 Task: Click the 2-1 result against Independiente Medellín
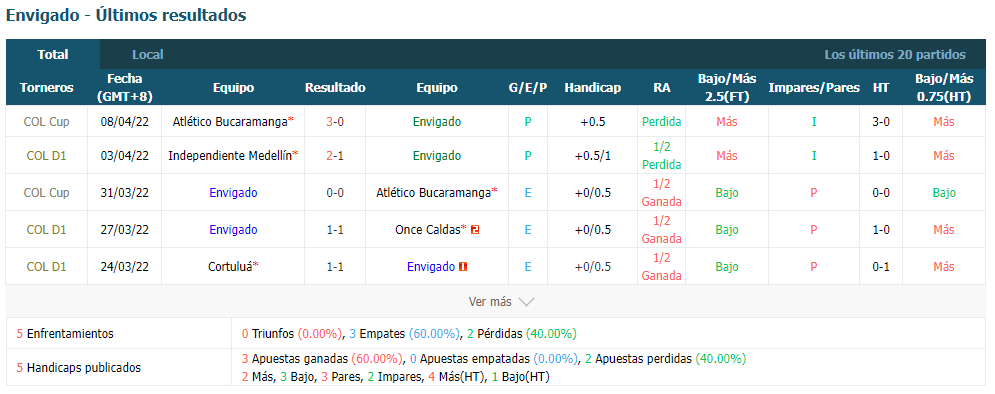(335, 155)
